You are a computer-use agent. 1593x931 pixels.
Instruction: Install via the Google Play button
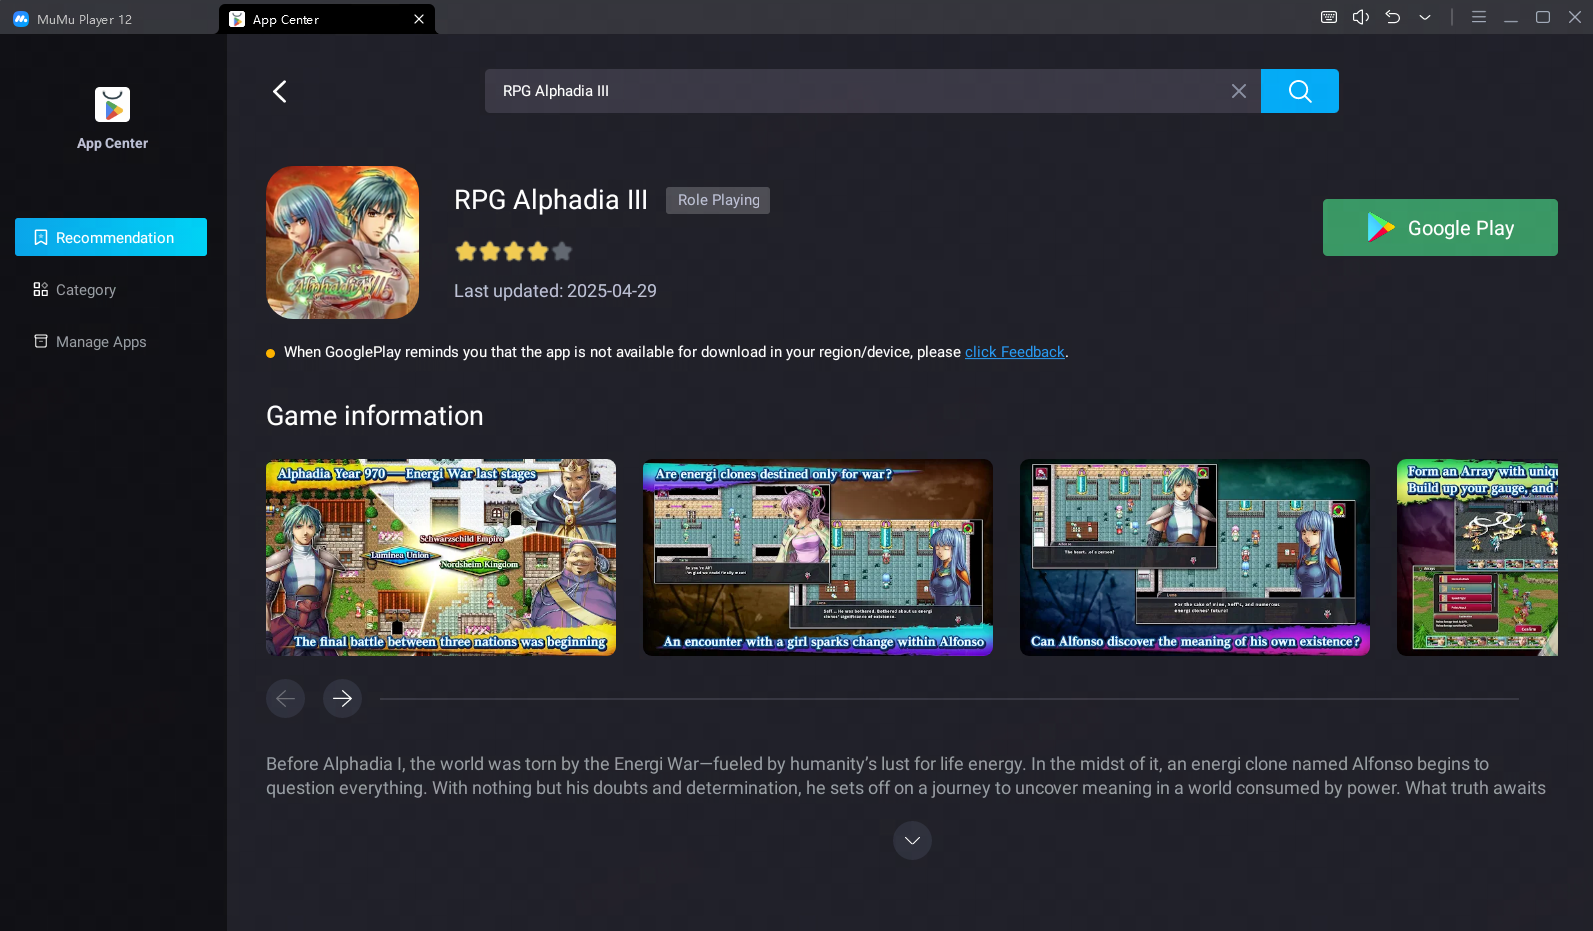pyautogui.click(x=1440, y=227)
